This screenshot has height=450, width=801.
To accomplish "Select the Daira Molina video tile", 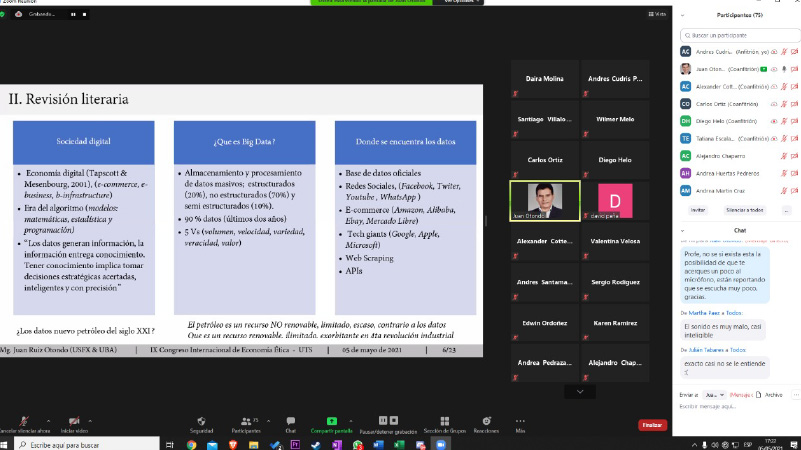I will (x=545, y=79).
